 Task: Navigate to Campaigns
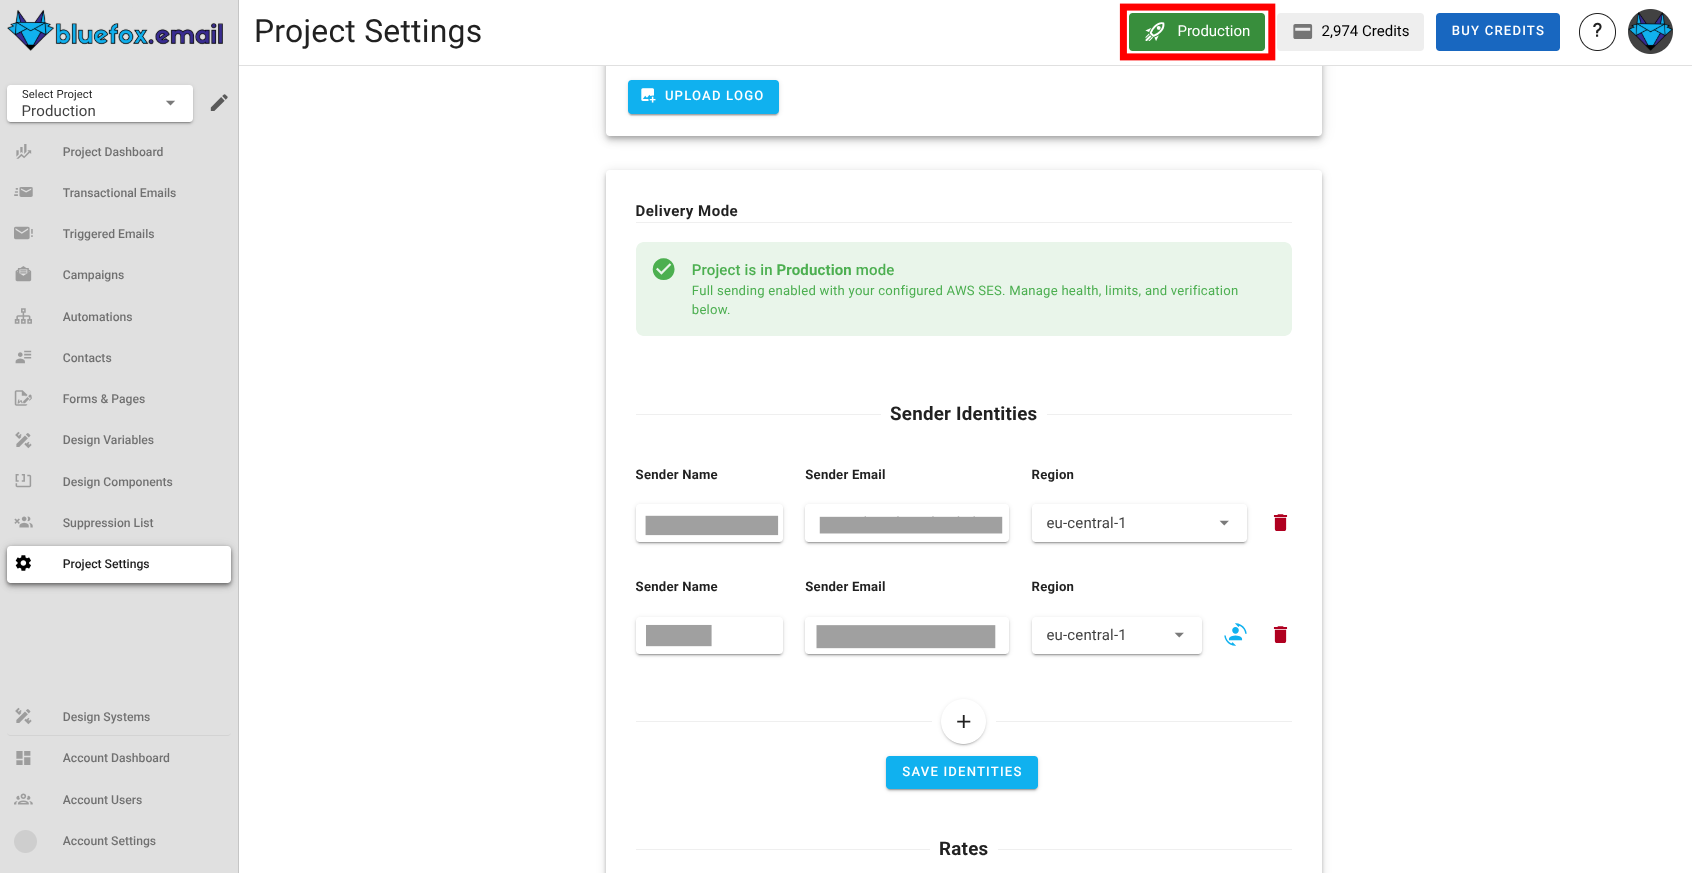click(93, 275)
